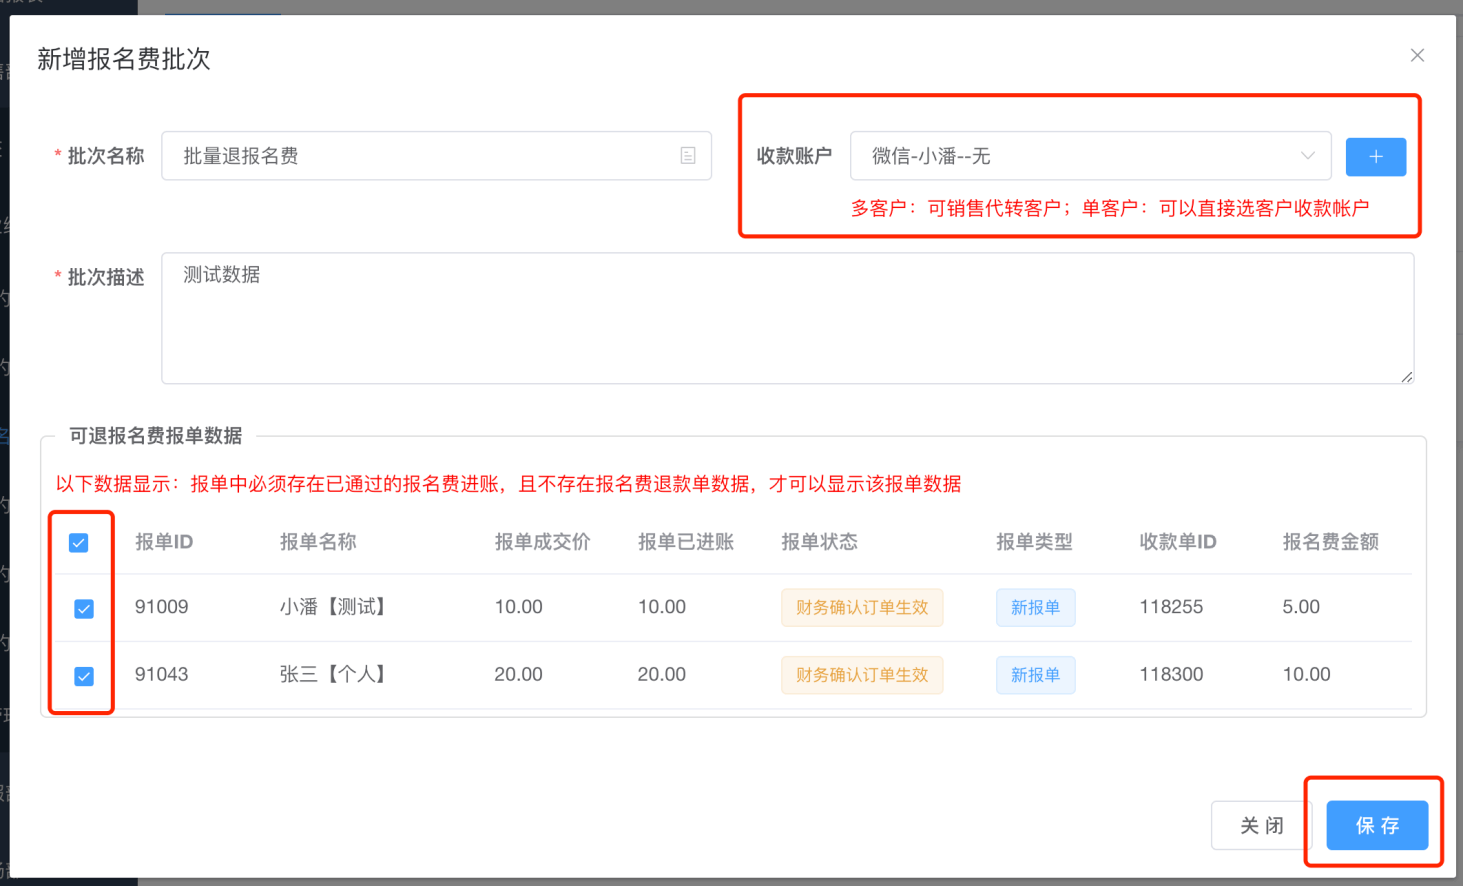Screen dimensions: 1463x886
Task: Click 财务确认订单生效 status on 小潘 row
Action: [861, 608]
